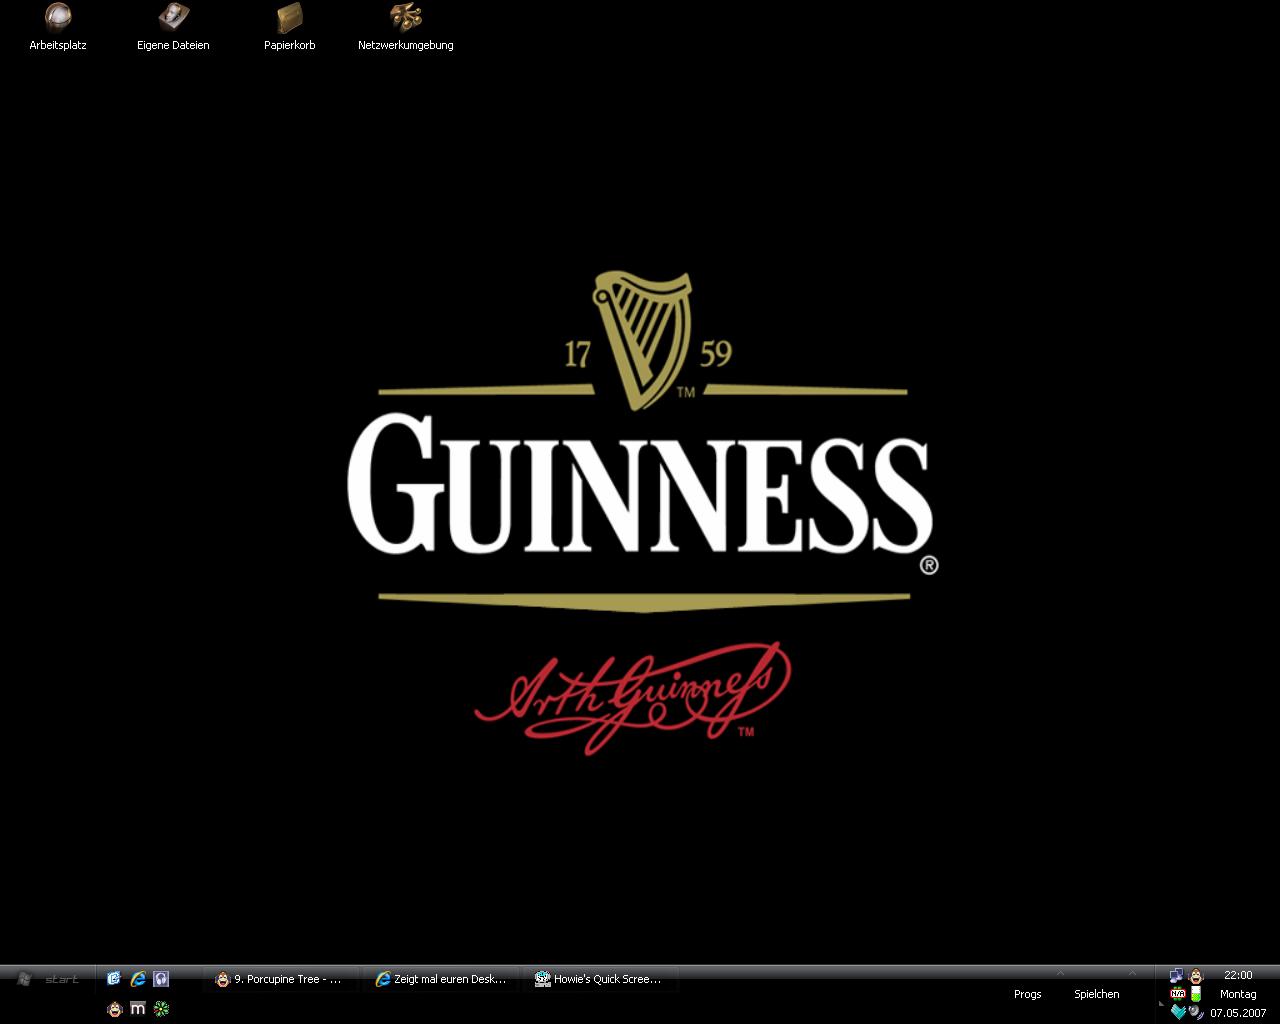1280x1024 pixels.
Task: Launch Internet Explorer from quick launch
Action: coord(138,979)
